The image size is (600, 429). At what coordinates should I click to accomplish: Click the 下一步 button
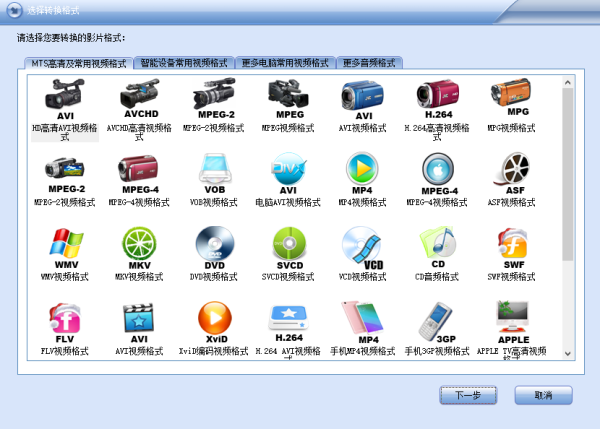pyautogui.click(x=468, y=395)
